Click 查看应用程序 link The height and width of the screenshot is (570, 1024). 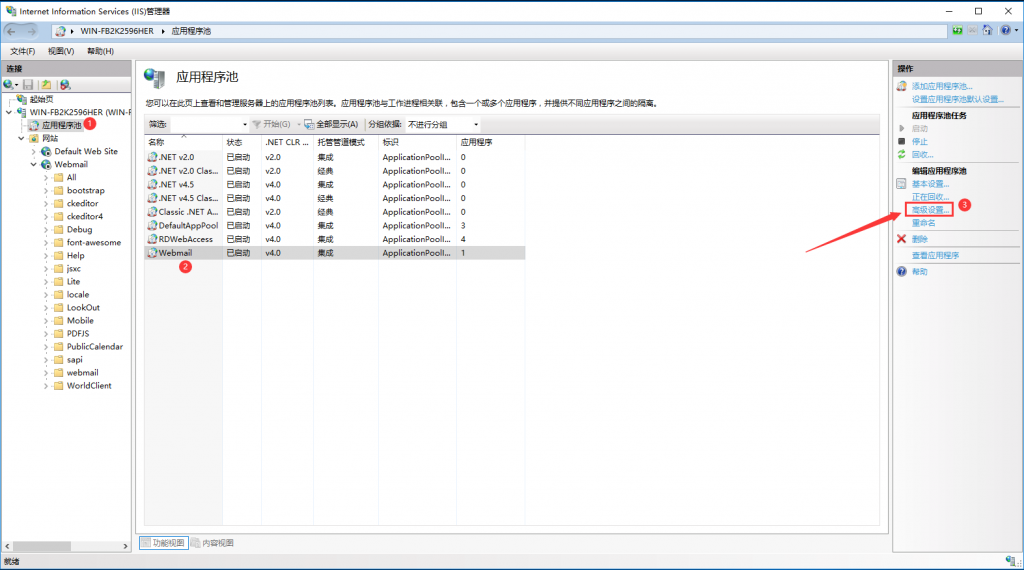[935, 255]
